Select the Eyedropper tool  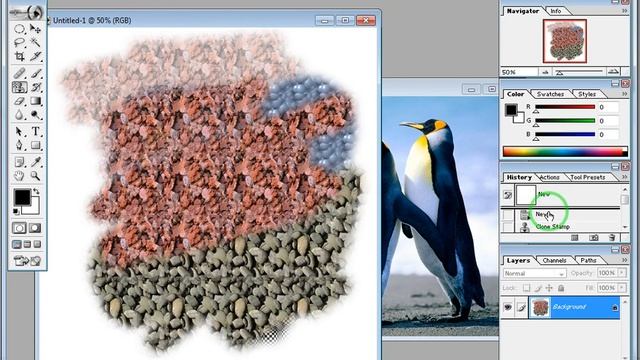tap(36, 162)
